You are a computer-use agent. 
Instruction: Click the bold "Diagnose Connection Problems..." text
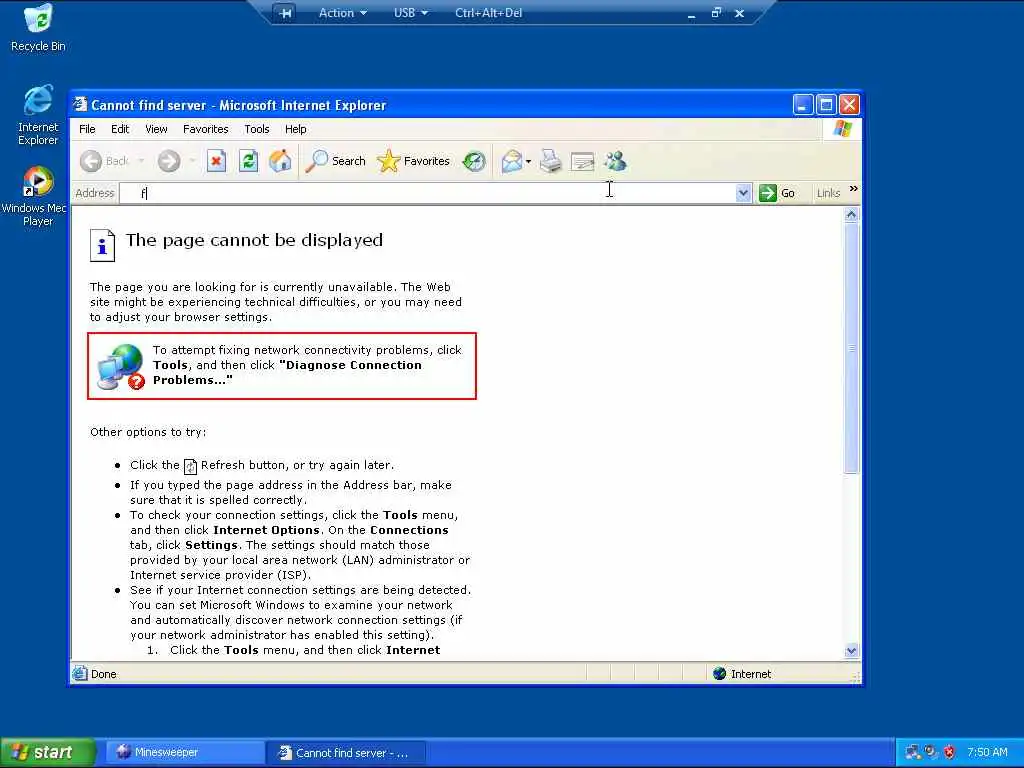click(x=287, y=372)
